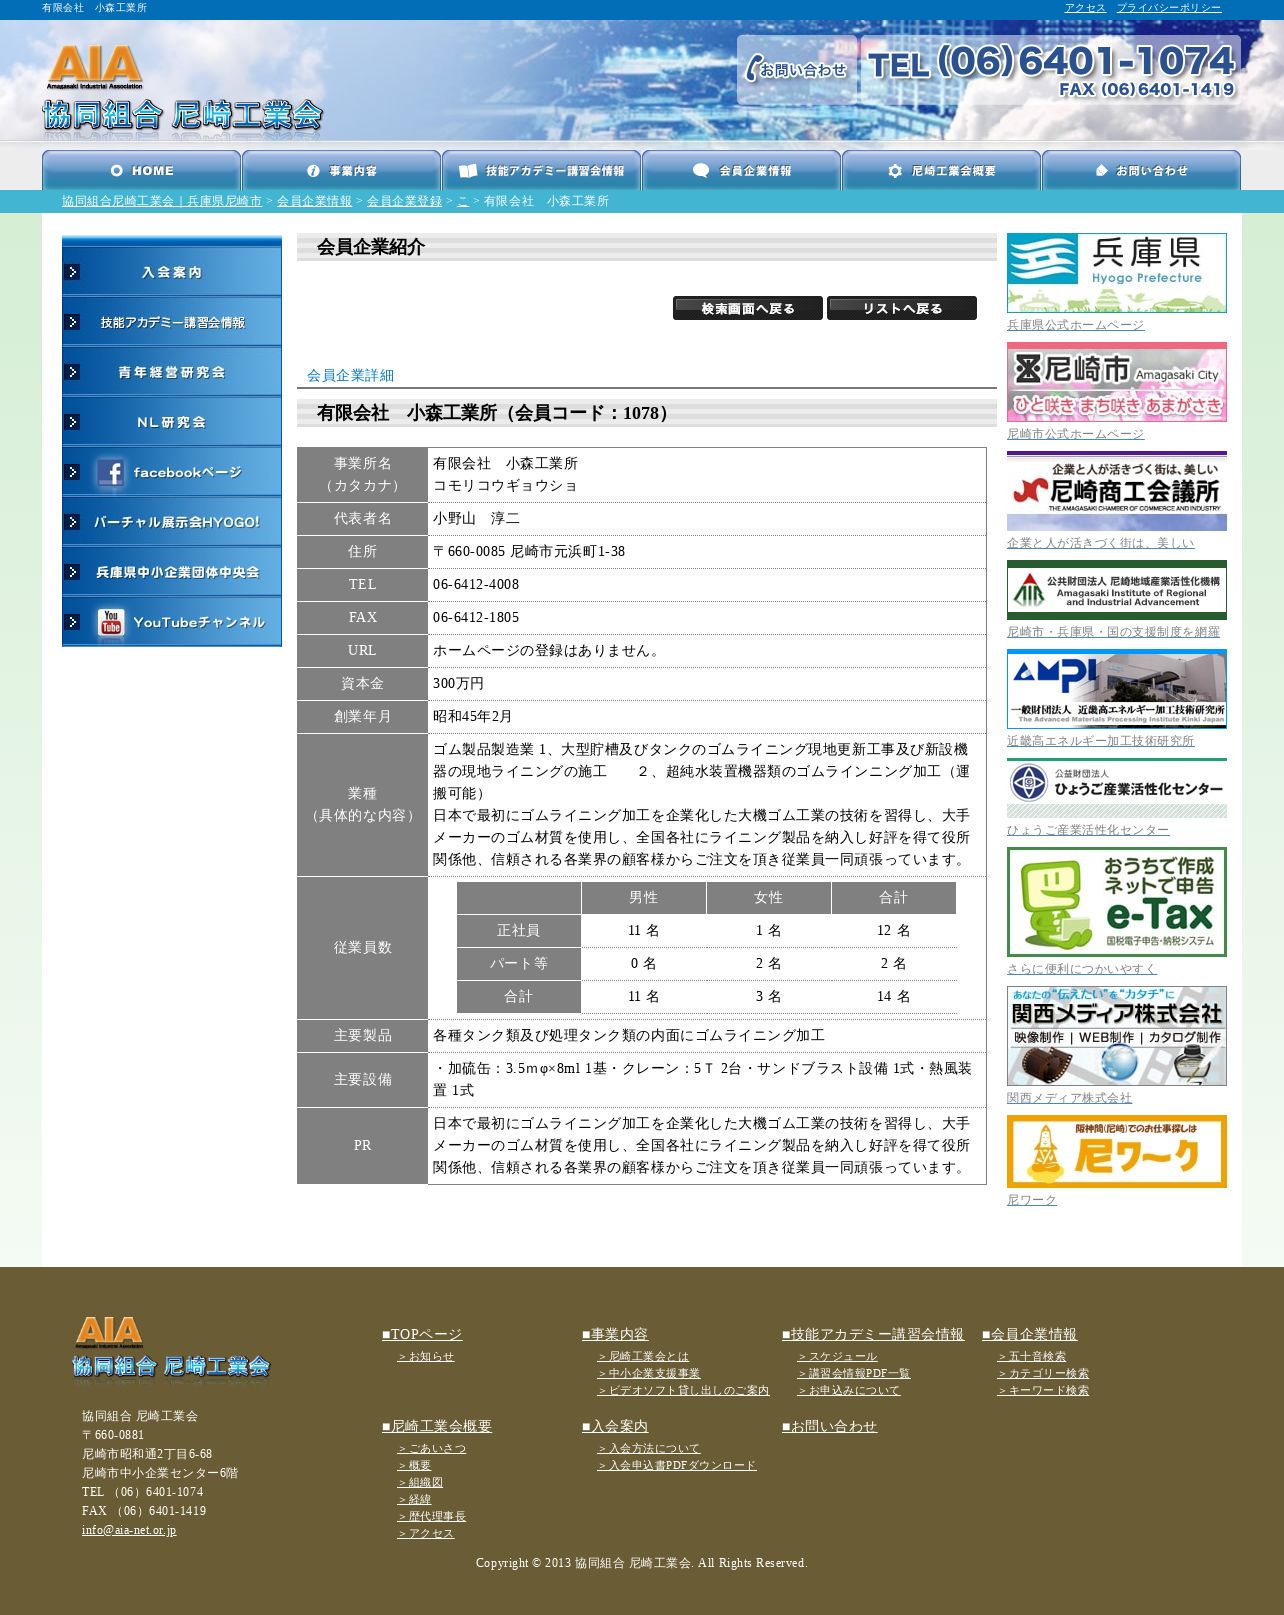1284x1615 pixels.
Task: Open the お問い合わせ phone icon button
Action: pyautogui.click(x=796, y=69)
